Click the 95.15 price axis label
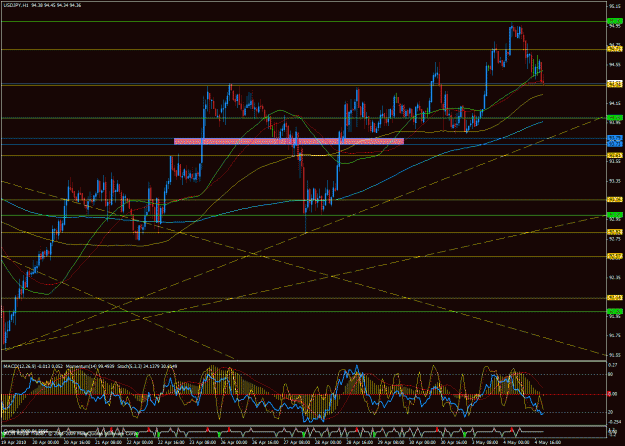 [x=615, y=6]
